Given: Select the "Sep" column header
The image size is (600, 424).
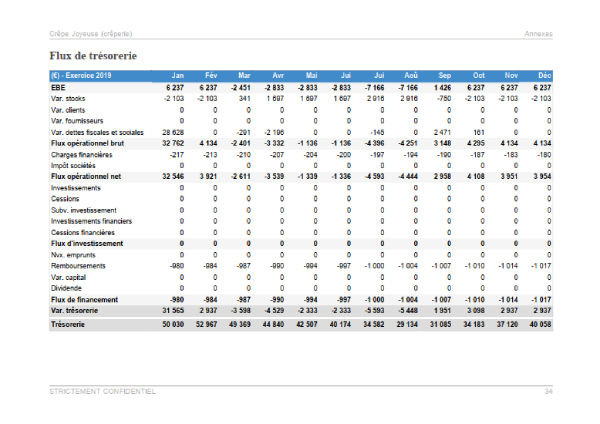Looking at the screenshot, I should pos(445,76).
